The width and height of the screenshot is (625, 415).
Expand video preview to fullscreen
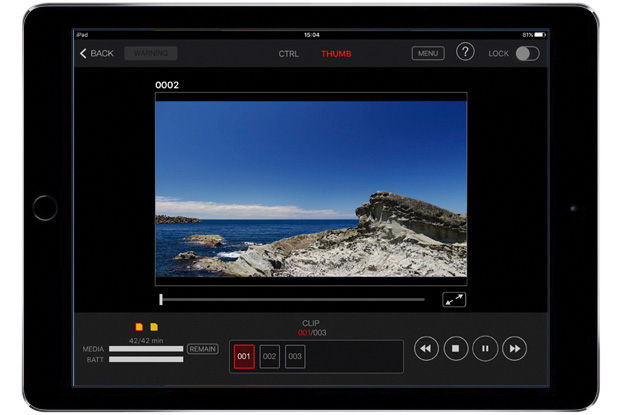[454, 299]
